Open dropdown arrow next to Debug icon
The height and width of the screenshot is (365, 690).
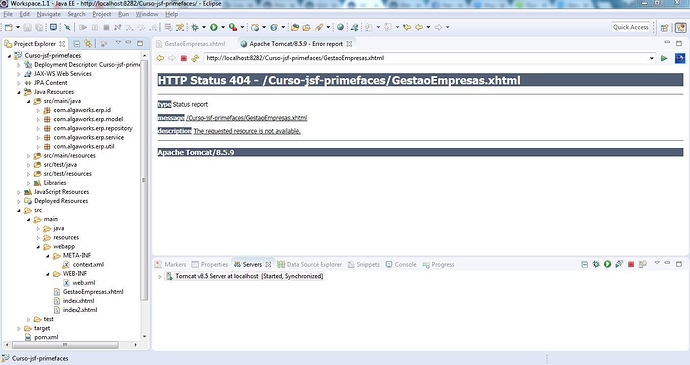pyautogui.click(x=204, y=27)
